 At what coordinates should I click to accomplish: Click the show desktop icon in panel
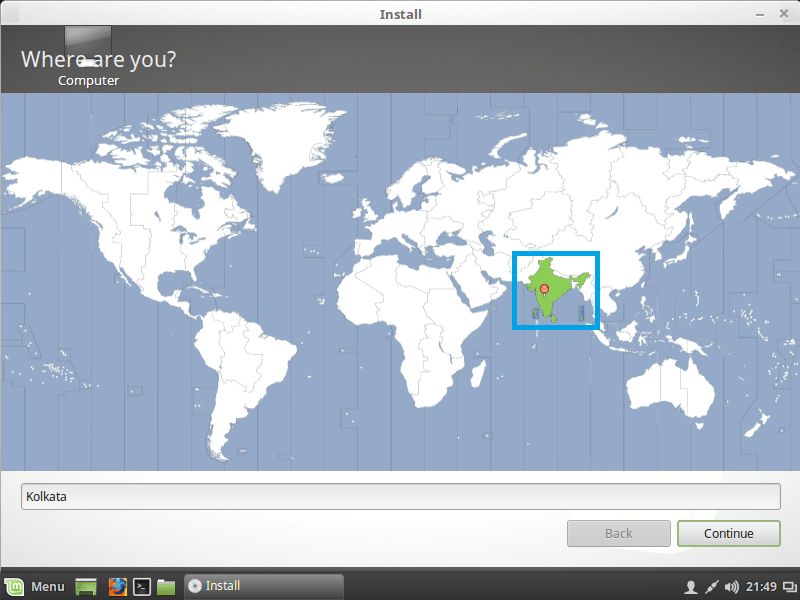(x=86, y=587)
